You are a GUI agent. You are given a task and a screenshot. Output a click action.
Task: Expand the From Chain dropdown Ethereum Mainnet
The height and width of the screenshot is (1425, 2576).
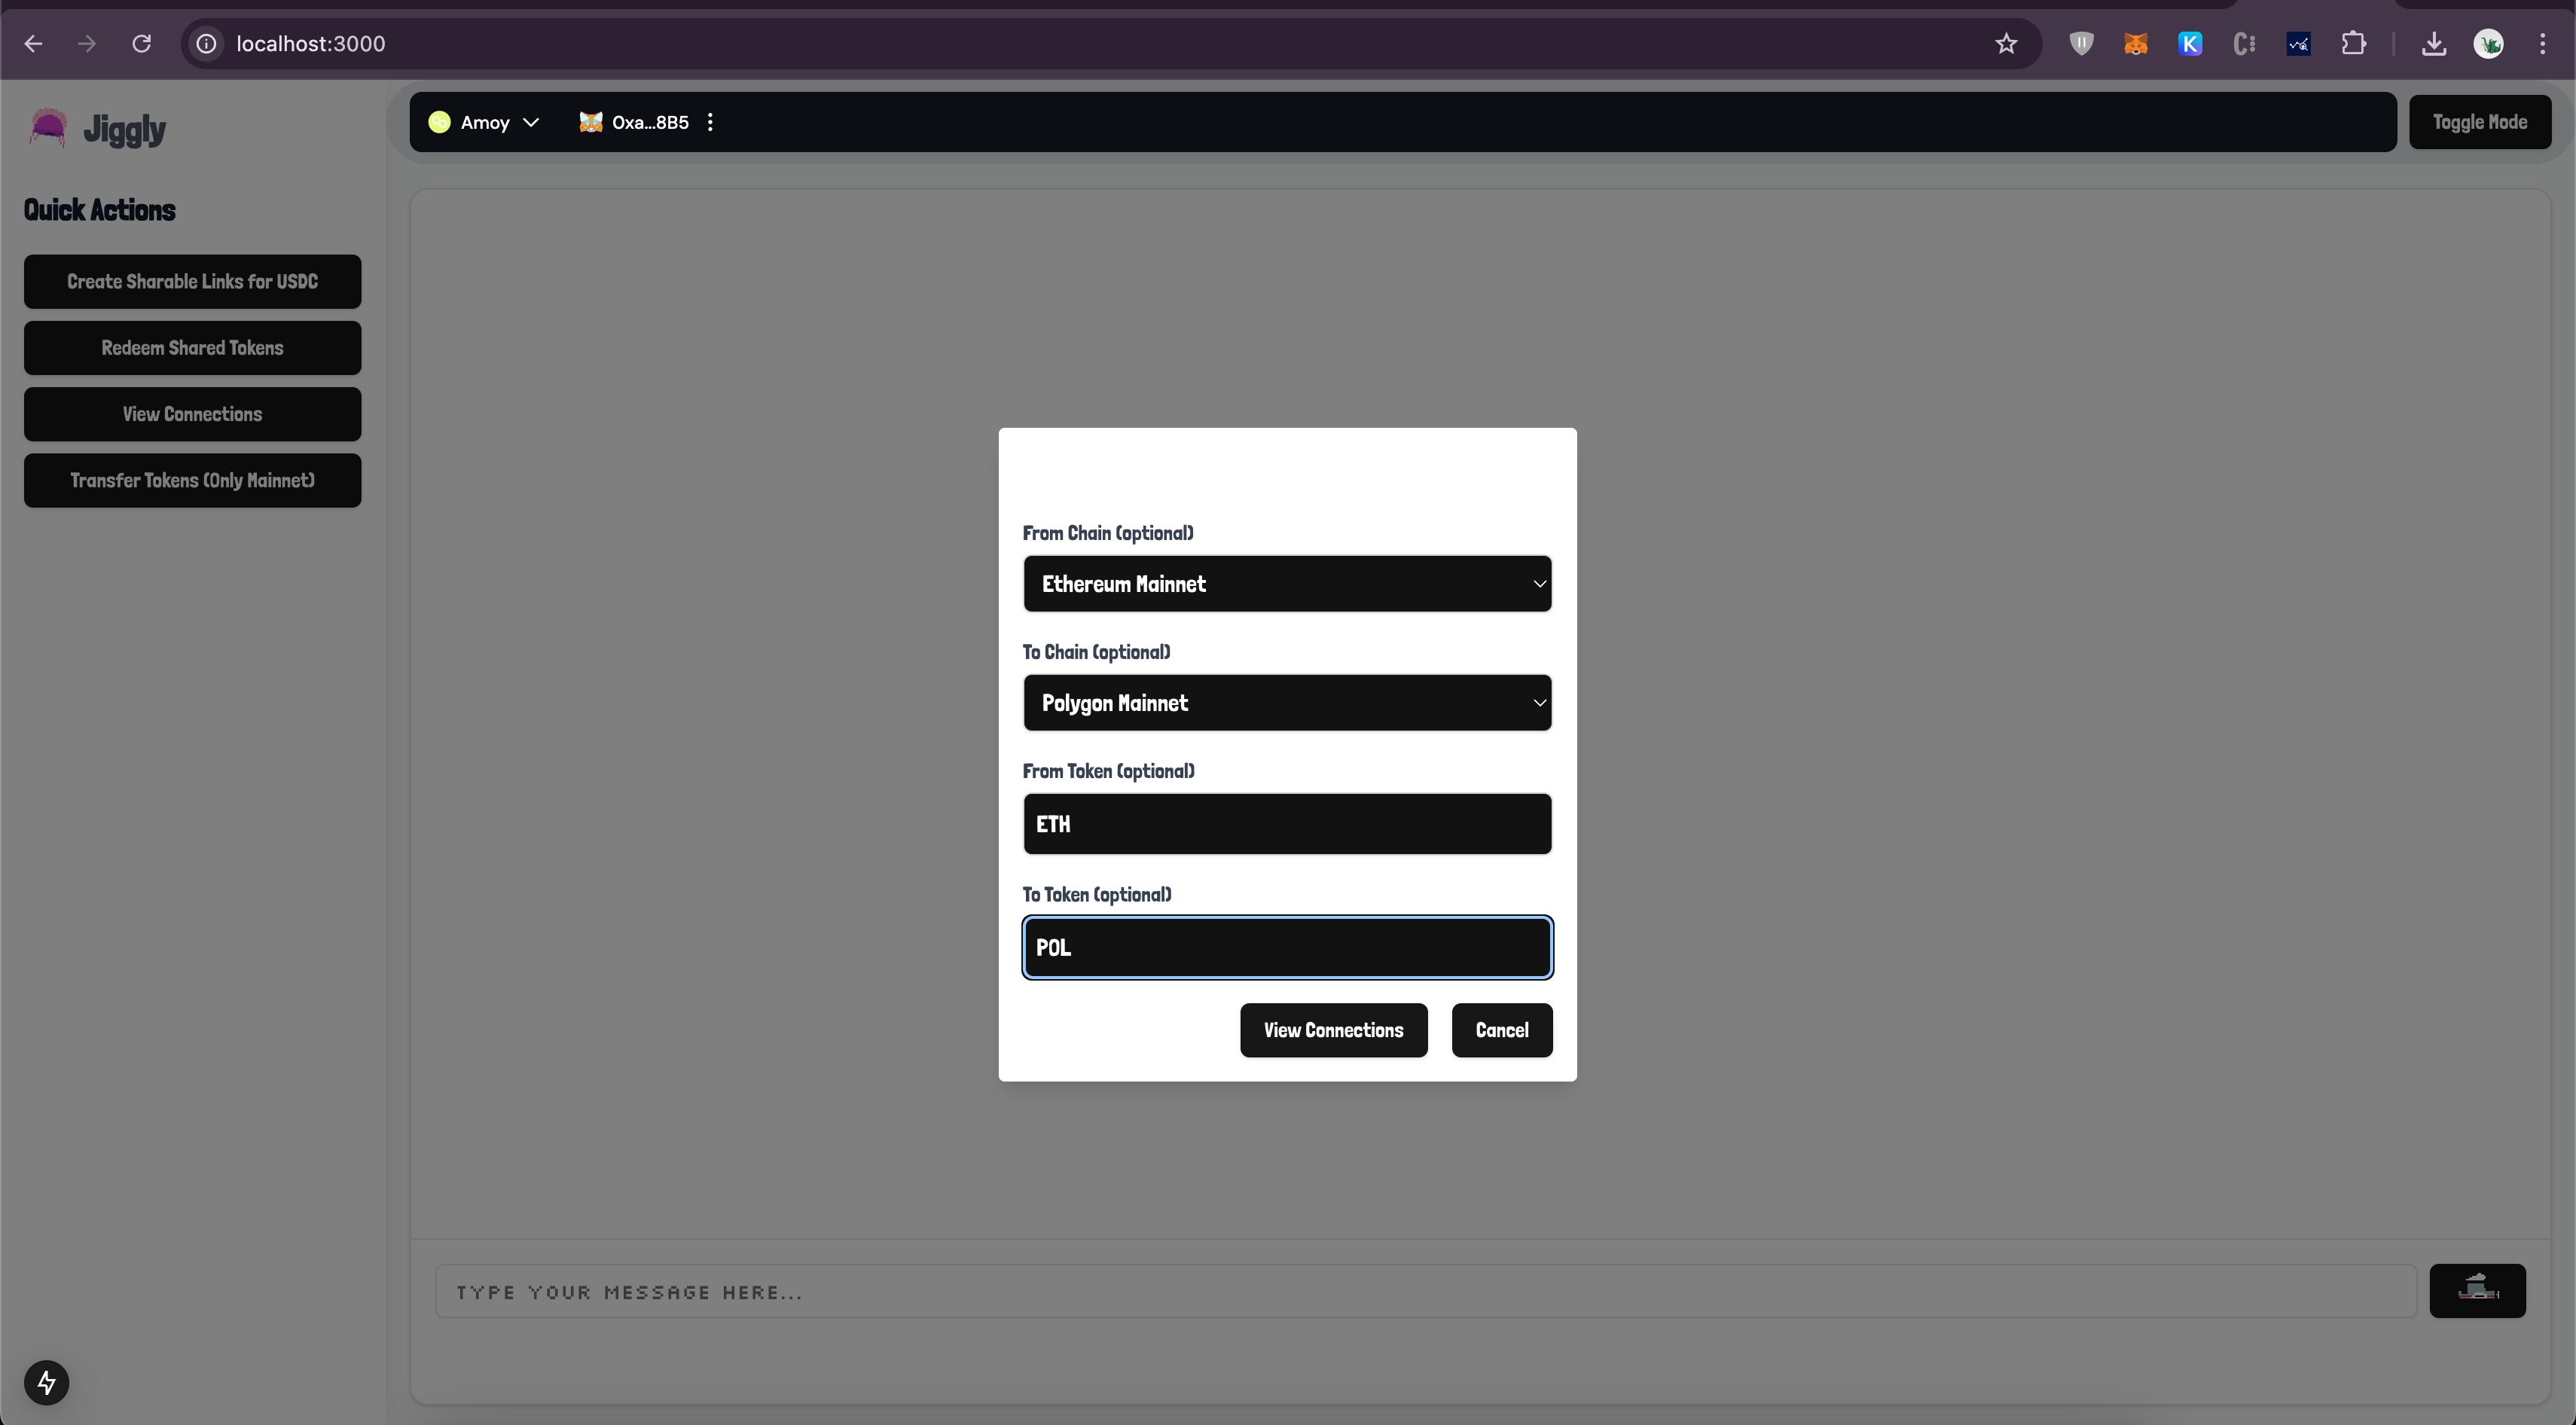(1286, 583)
